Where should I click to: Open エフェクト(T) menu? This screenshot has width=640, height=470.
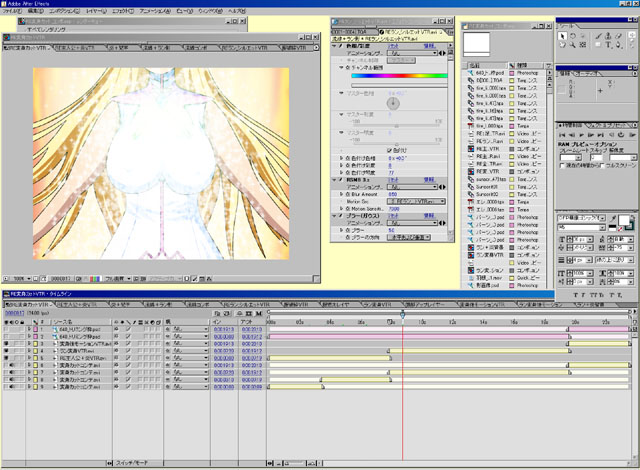123,11
